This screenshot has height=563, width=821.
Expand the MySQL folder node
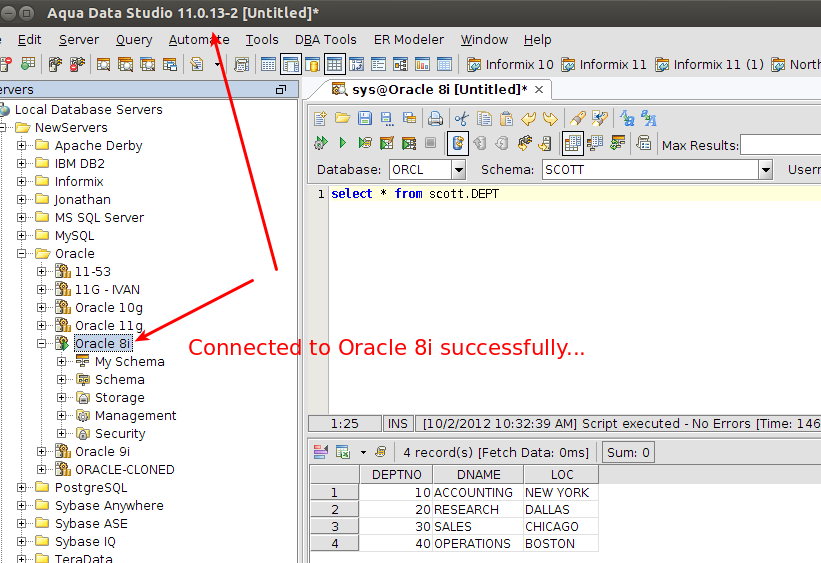(21, 236)
